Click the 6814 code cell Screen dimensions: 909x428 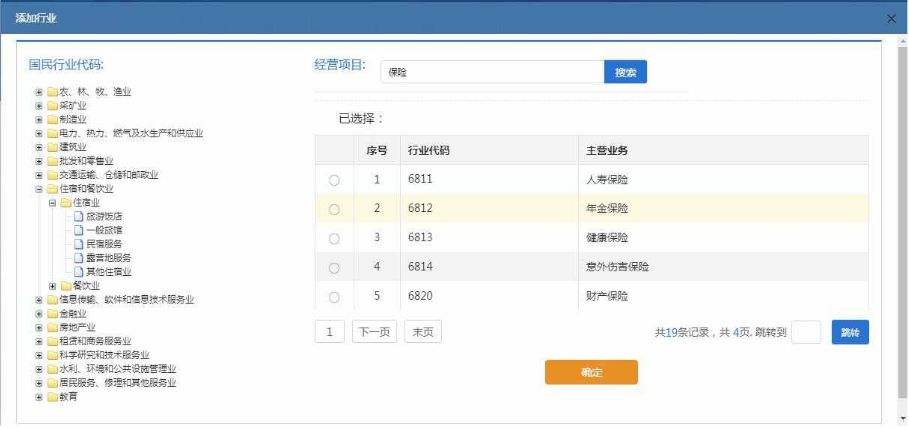pos(489,267)
